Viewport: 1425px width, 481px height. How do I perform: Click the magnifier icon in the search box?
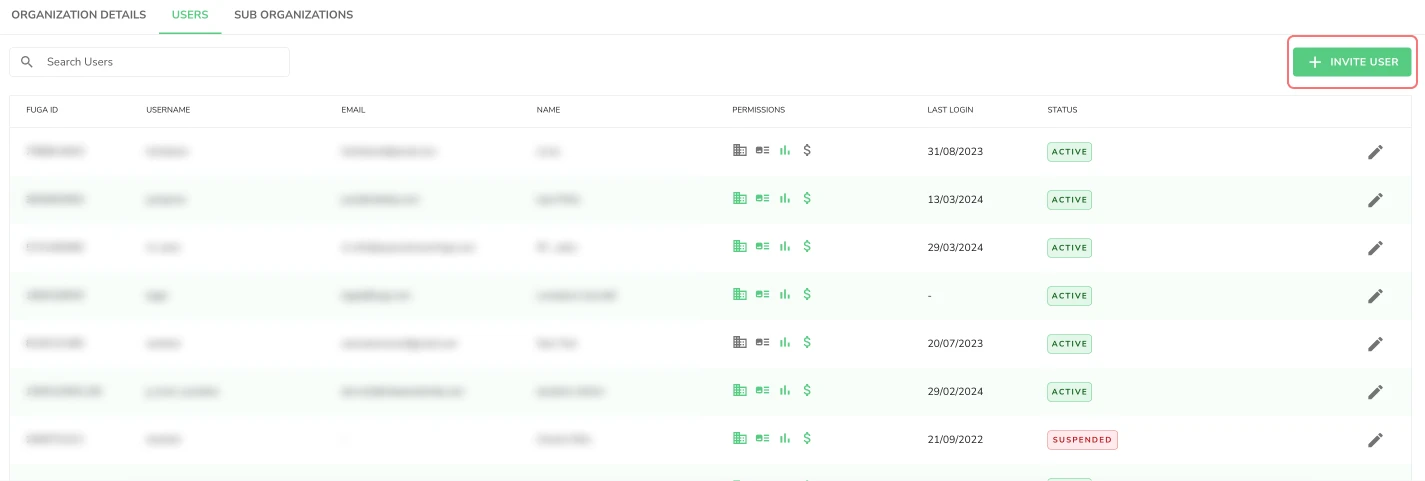point(27,62)
